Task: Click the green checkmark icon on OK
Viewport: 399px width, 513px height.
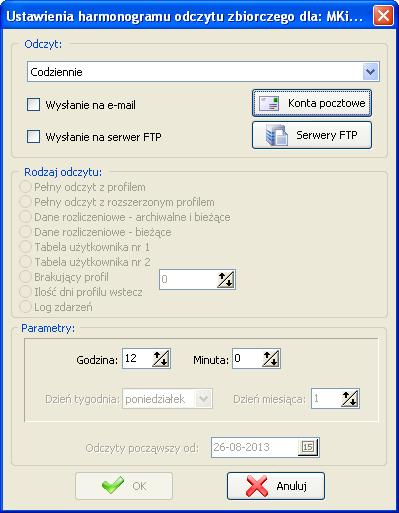Action: tap(113, 485)
